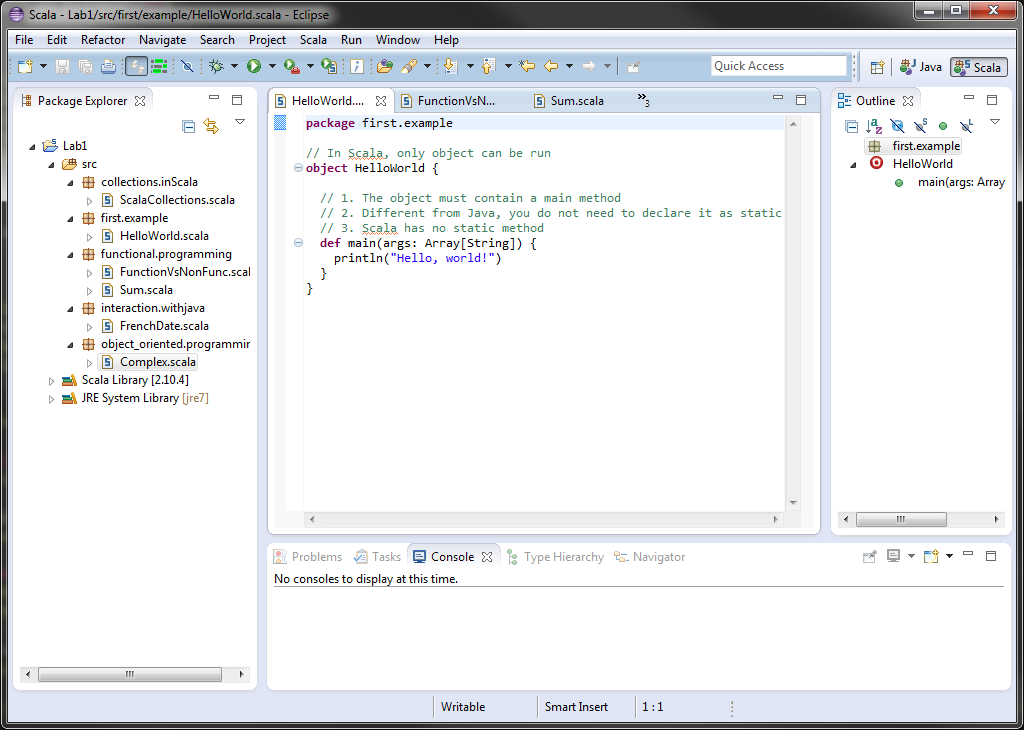Click the Search flashlight icon
Image resolution: width=1024 pixels, height=730 pixels.
coord(409,66)
